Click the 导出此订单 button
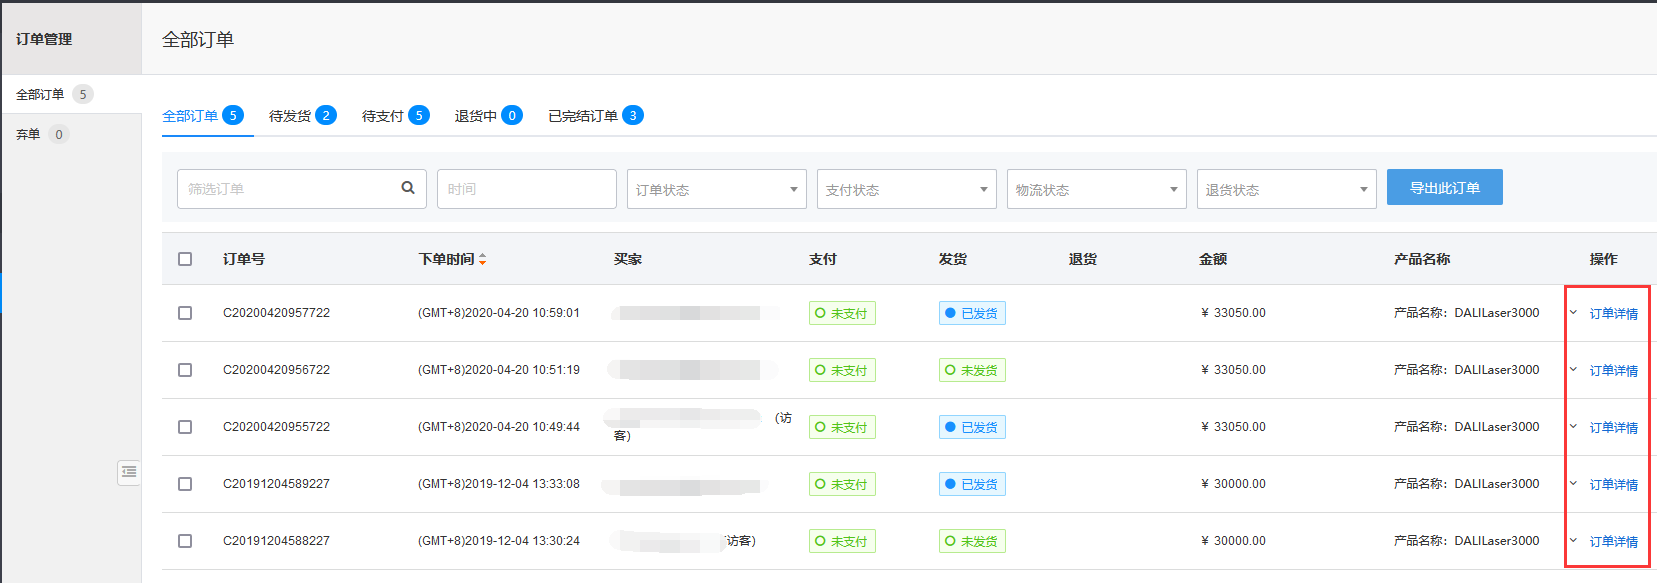 tap(1444, 187)
